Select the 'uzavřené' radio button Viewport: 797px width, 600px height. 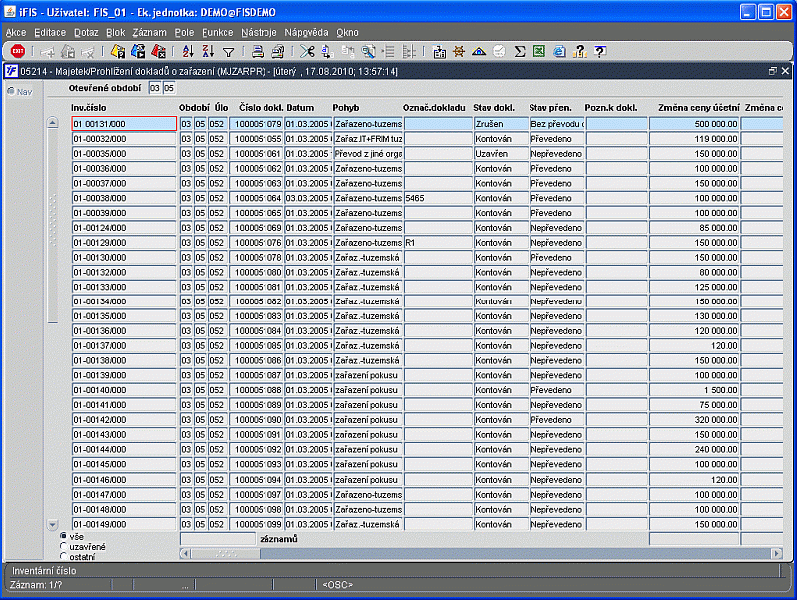[x=65, y=546]
